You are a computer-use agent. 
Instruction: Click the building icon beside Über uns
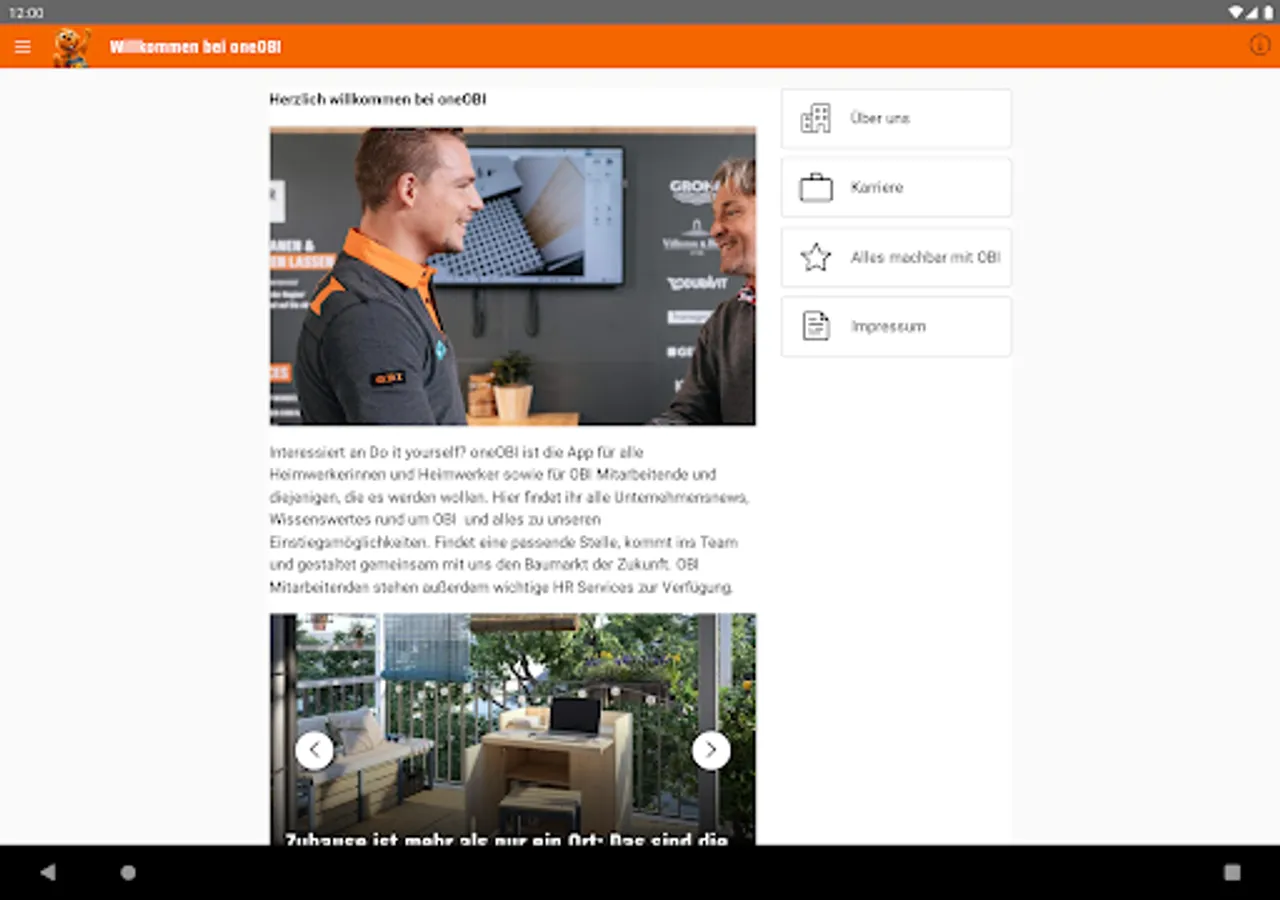815,118
